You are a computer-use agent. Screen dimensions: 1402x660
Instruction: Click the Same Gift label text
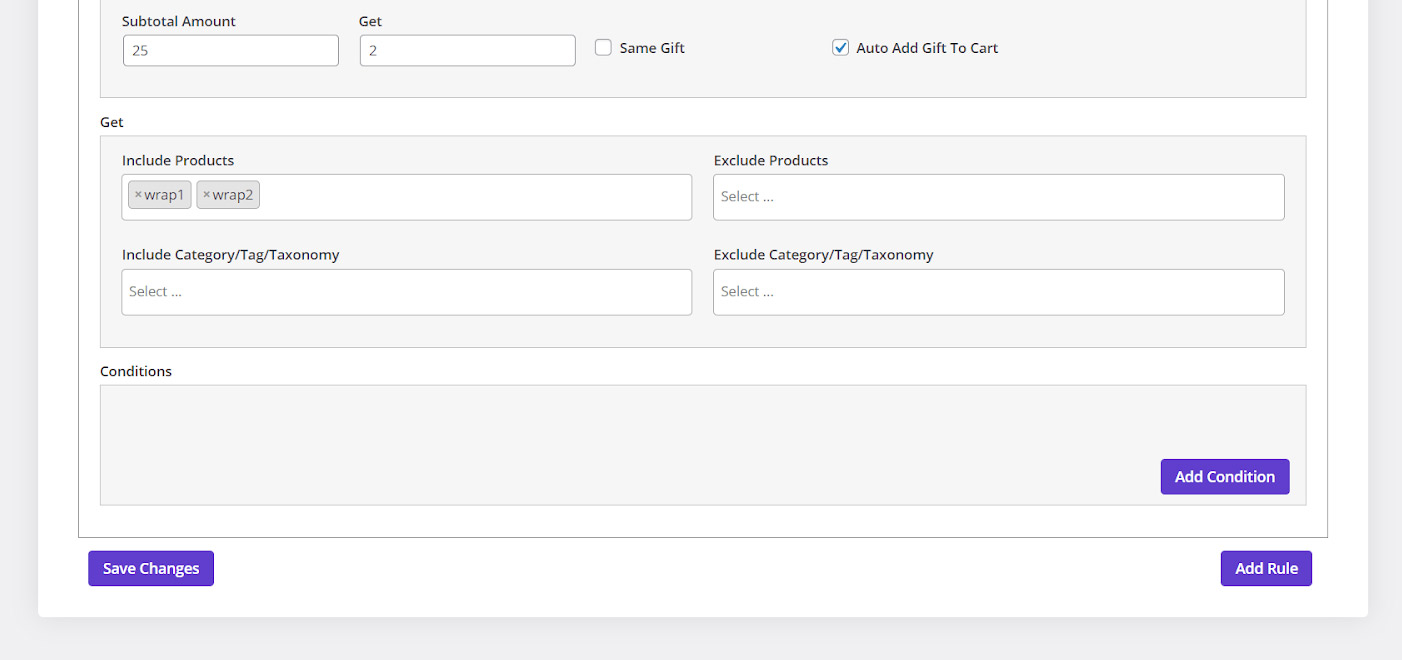coord(652,48)
